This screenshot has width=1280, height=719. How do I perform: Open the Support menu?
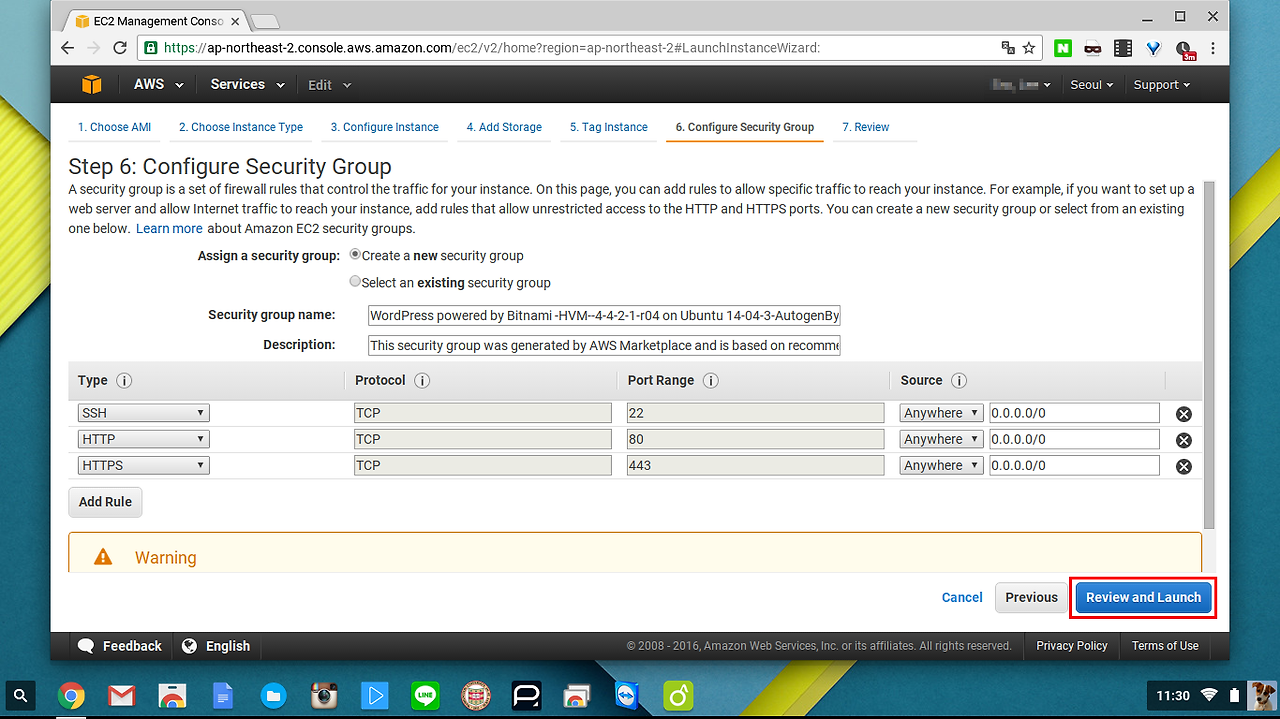pyautogui.click(x=1161, y=85)
